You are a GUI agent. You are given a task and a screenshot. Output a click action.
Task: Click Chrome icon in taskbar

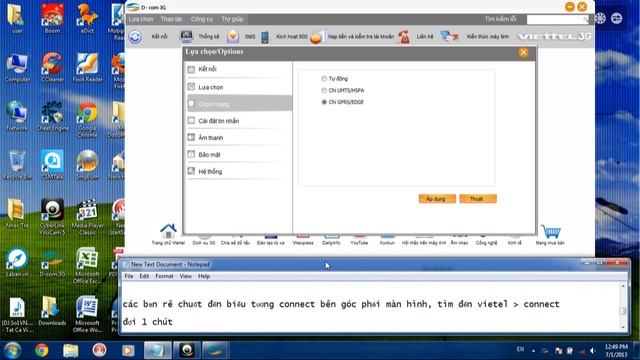pyautogui.click(x=41, y=350)
